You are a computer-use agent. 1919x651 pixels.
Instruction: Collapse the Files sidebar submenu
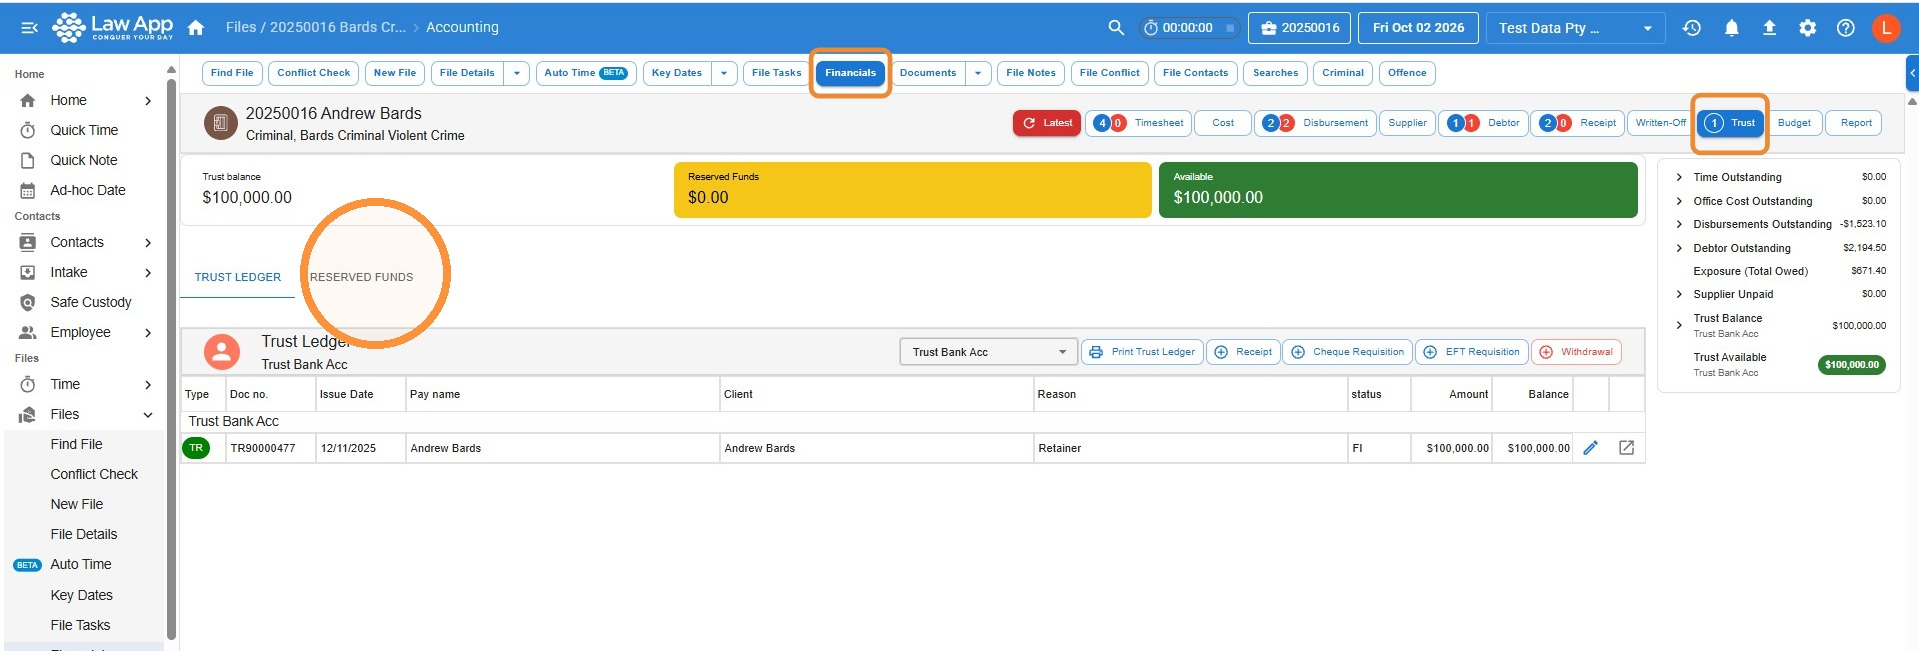click(x=148, y=415)
